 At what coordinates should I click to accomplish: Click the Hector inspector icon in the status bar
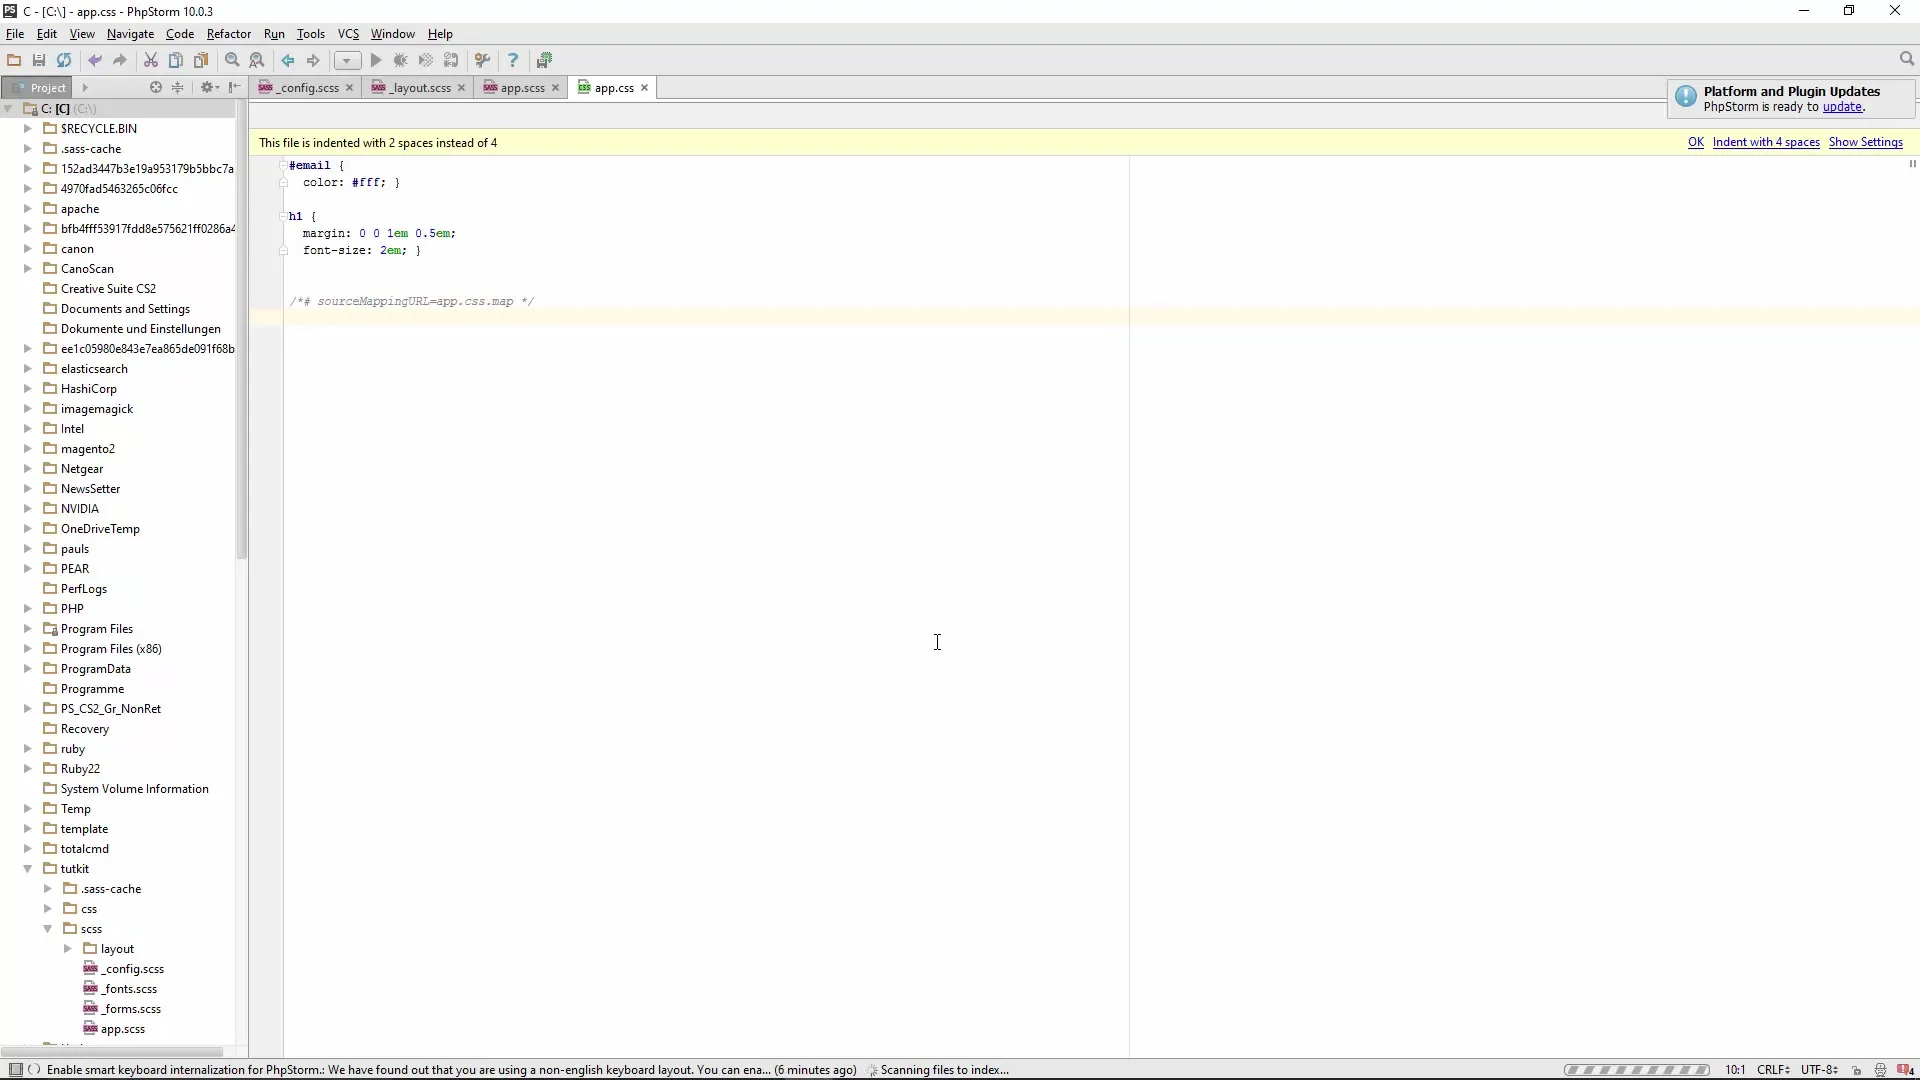1881,1070
